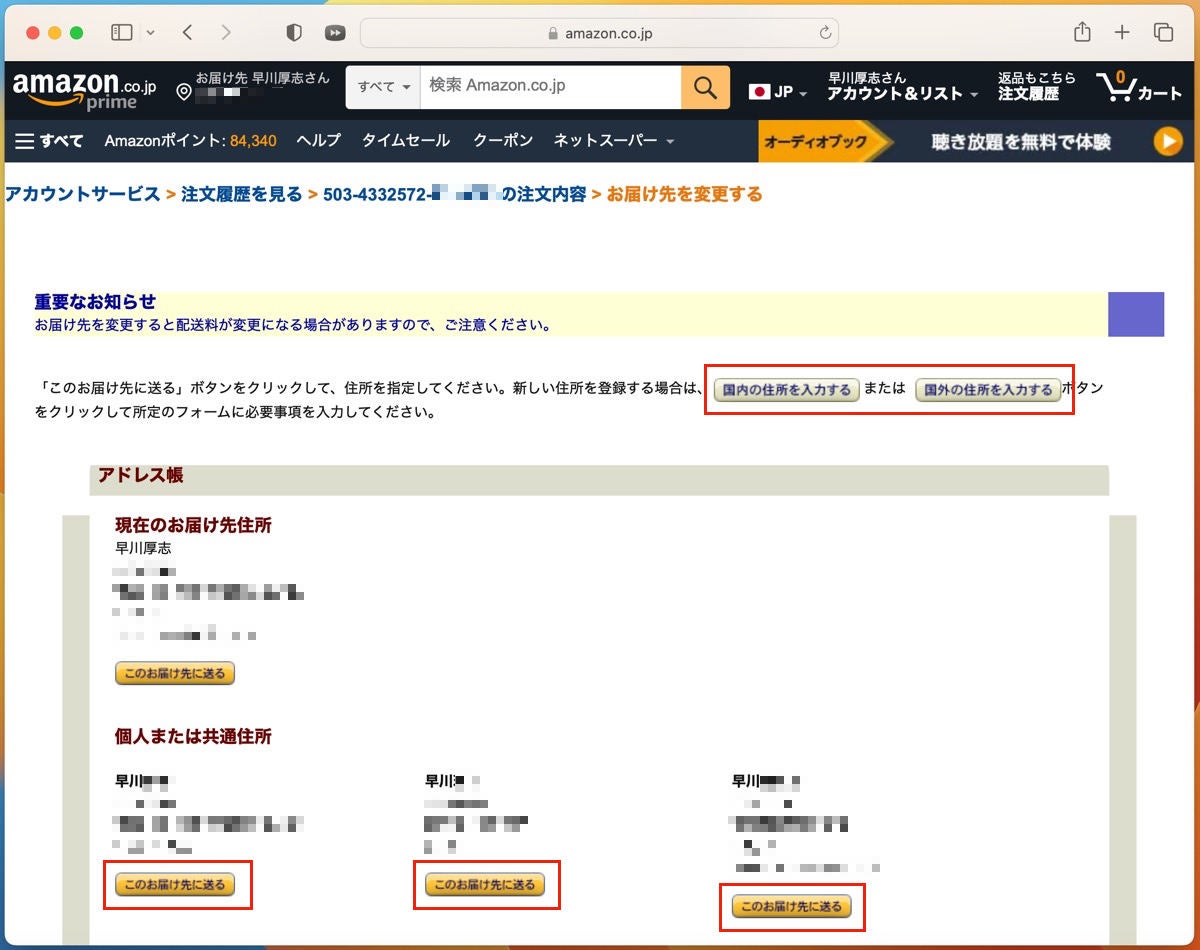The width and height of the screenshot is (1200, 950).
Task: Click the 重要なお知らせ heading
Action: tap(95, 302)
